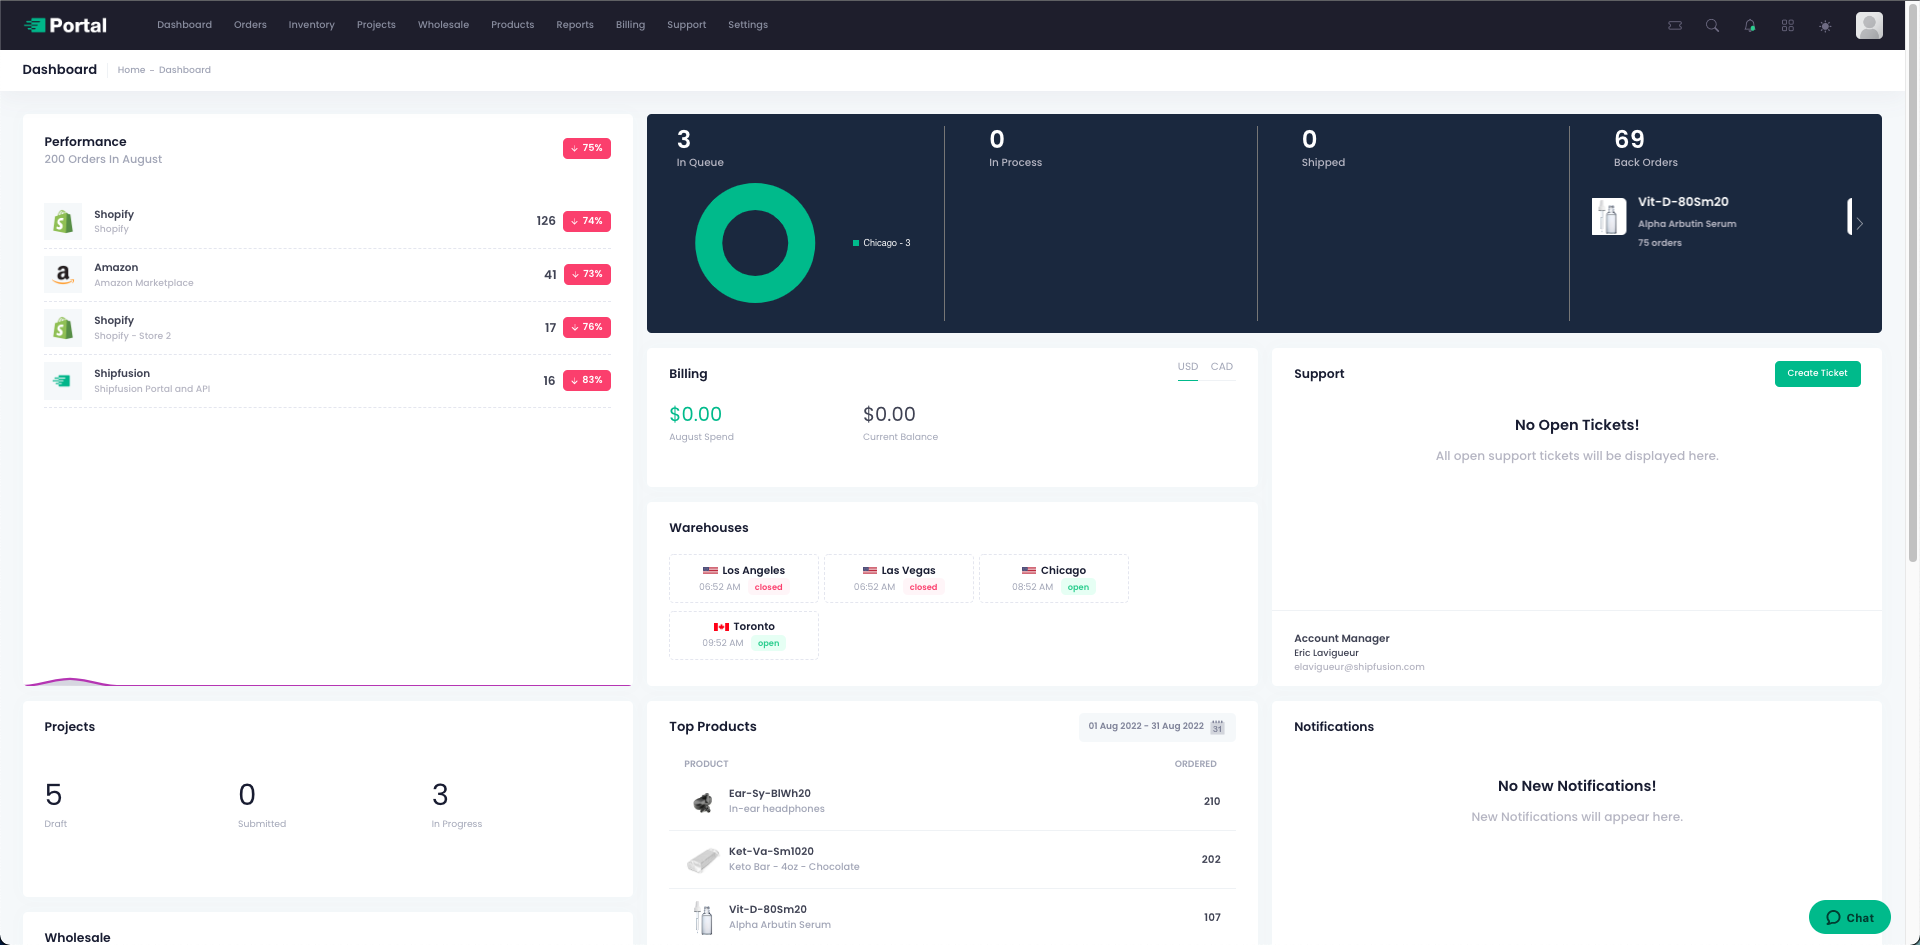This screenshot has height=945, width=1920.
Task: Click the Amazon Marketplace icon
Action: (63, 274)
